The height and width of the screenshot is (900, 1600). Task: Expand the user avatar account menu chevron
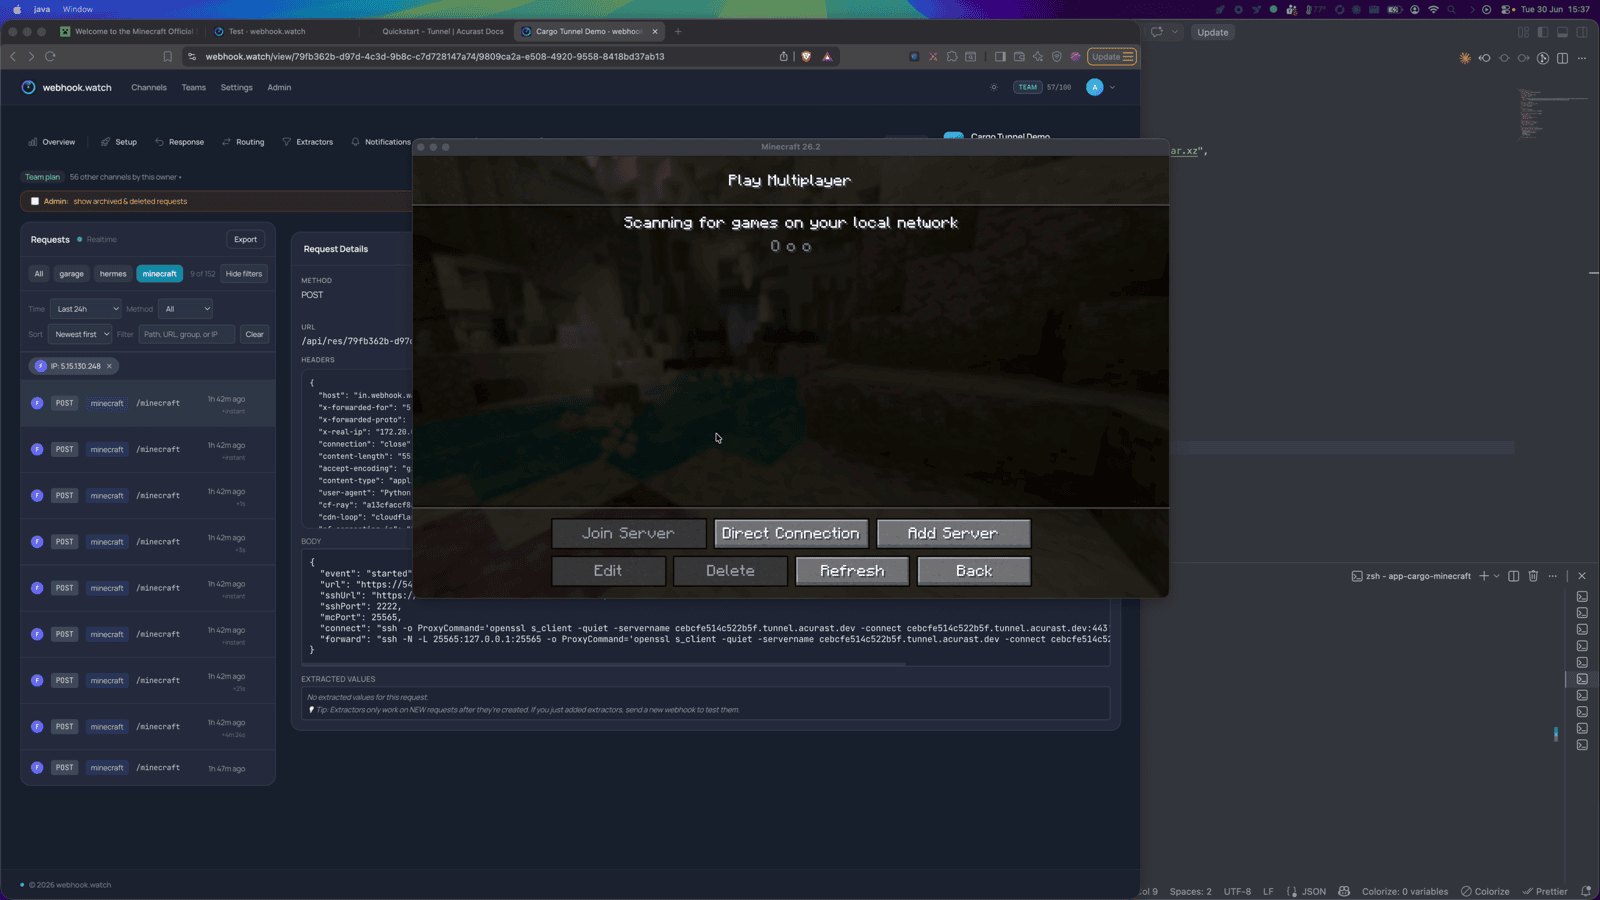point(1112,87)
